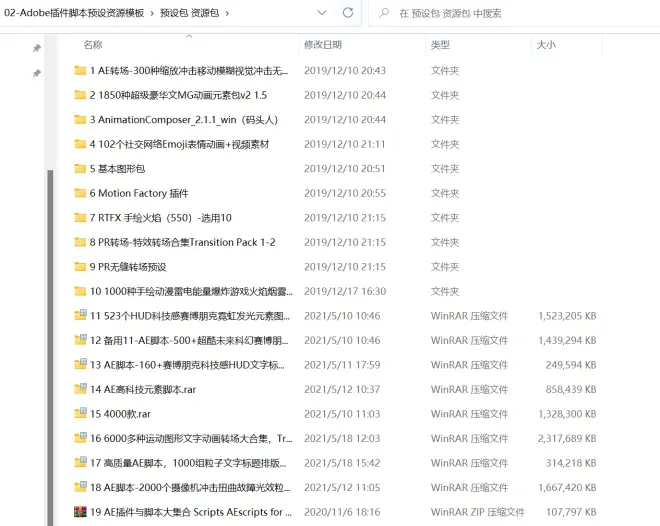660x526 pixels.
Task: Sort files by 大小 column header
Action: coord(546,44)
